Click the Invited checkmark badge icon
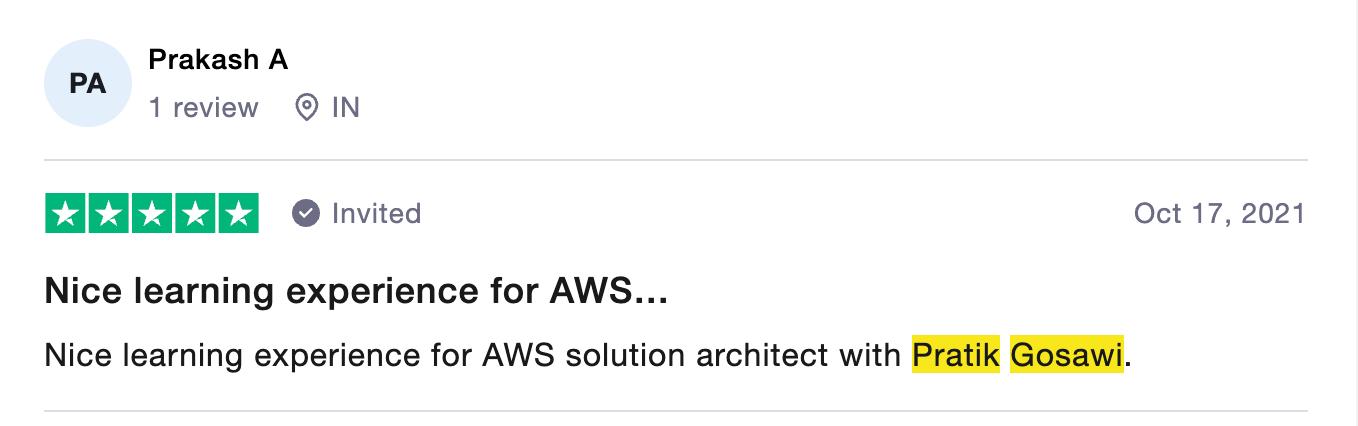The image size is (1358, 426). click(x=306, y=213)
